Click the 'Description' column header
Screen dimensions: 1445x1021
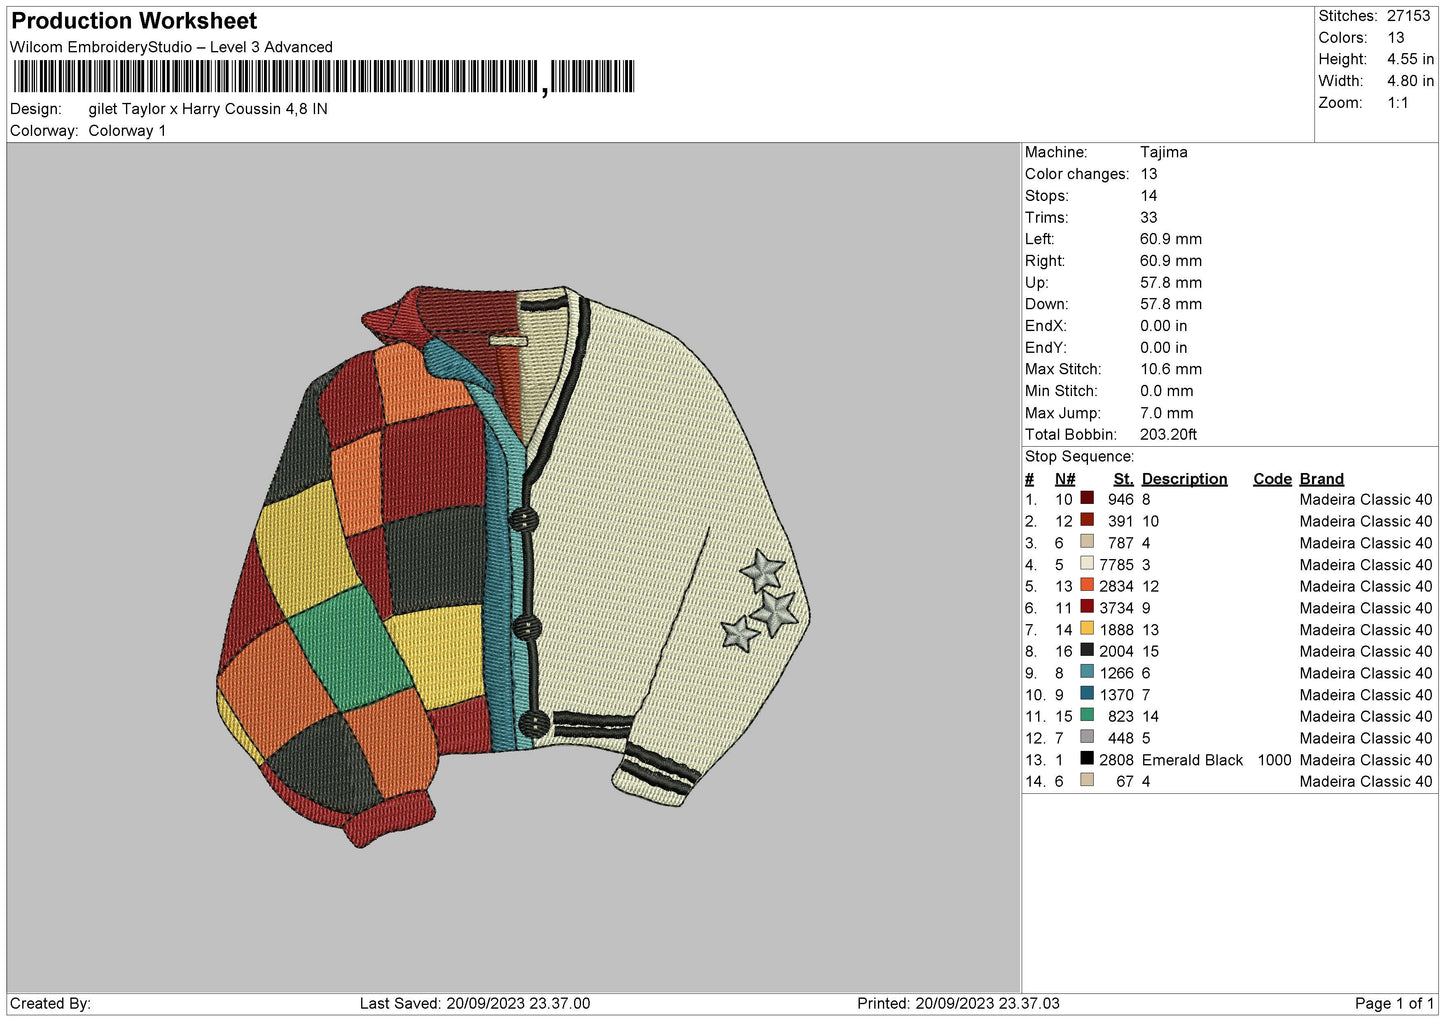[1184, 479]
